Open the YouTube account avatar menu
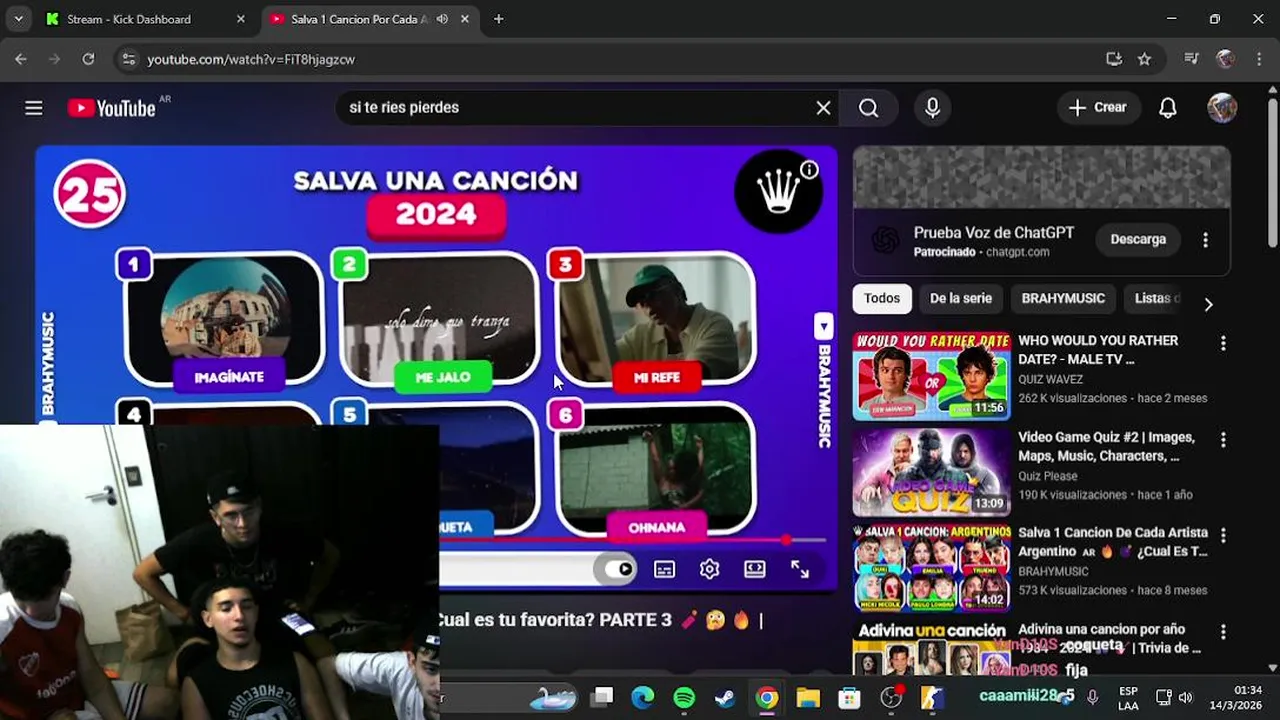This screenshot has width=1280, height=720. [x=1222, y=108]
